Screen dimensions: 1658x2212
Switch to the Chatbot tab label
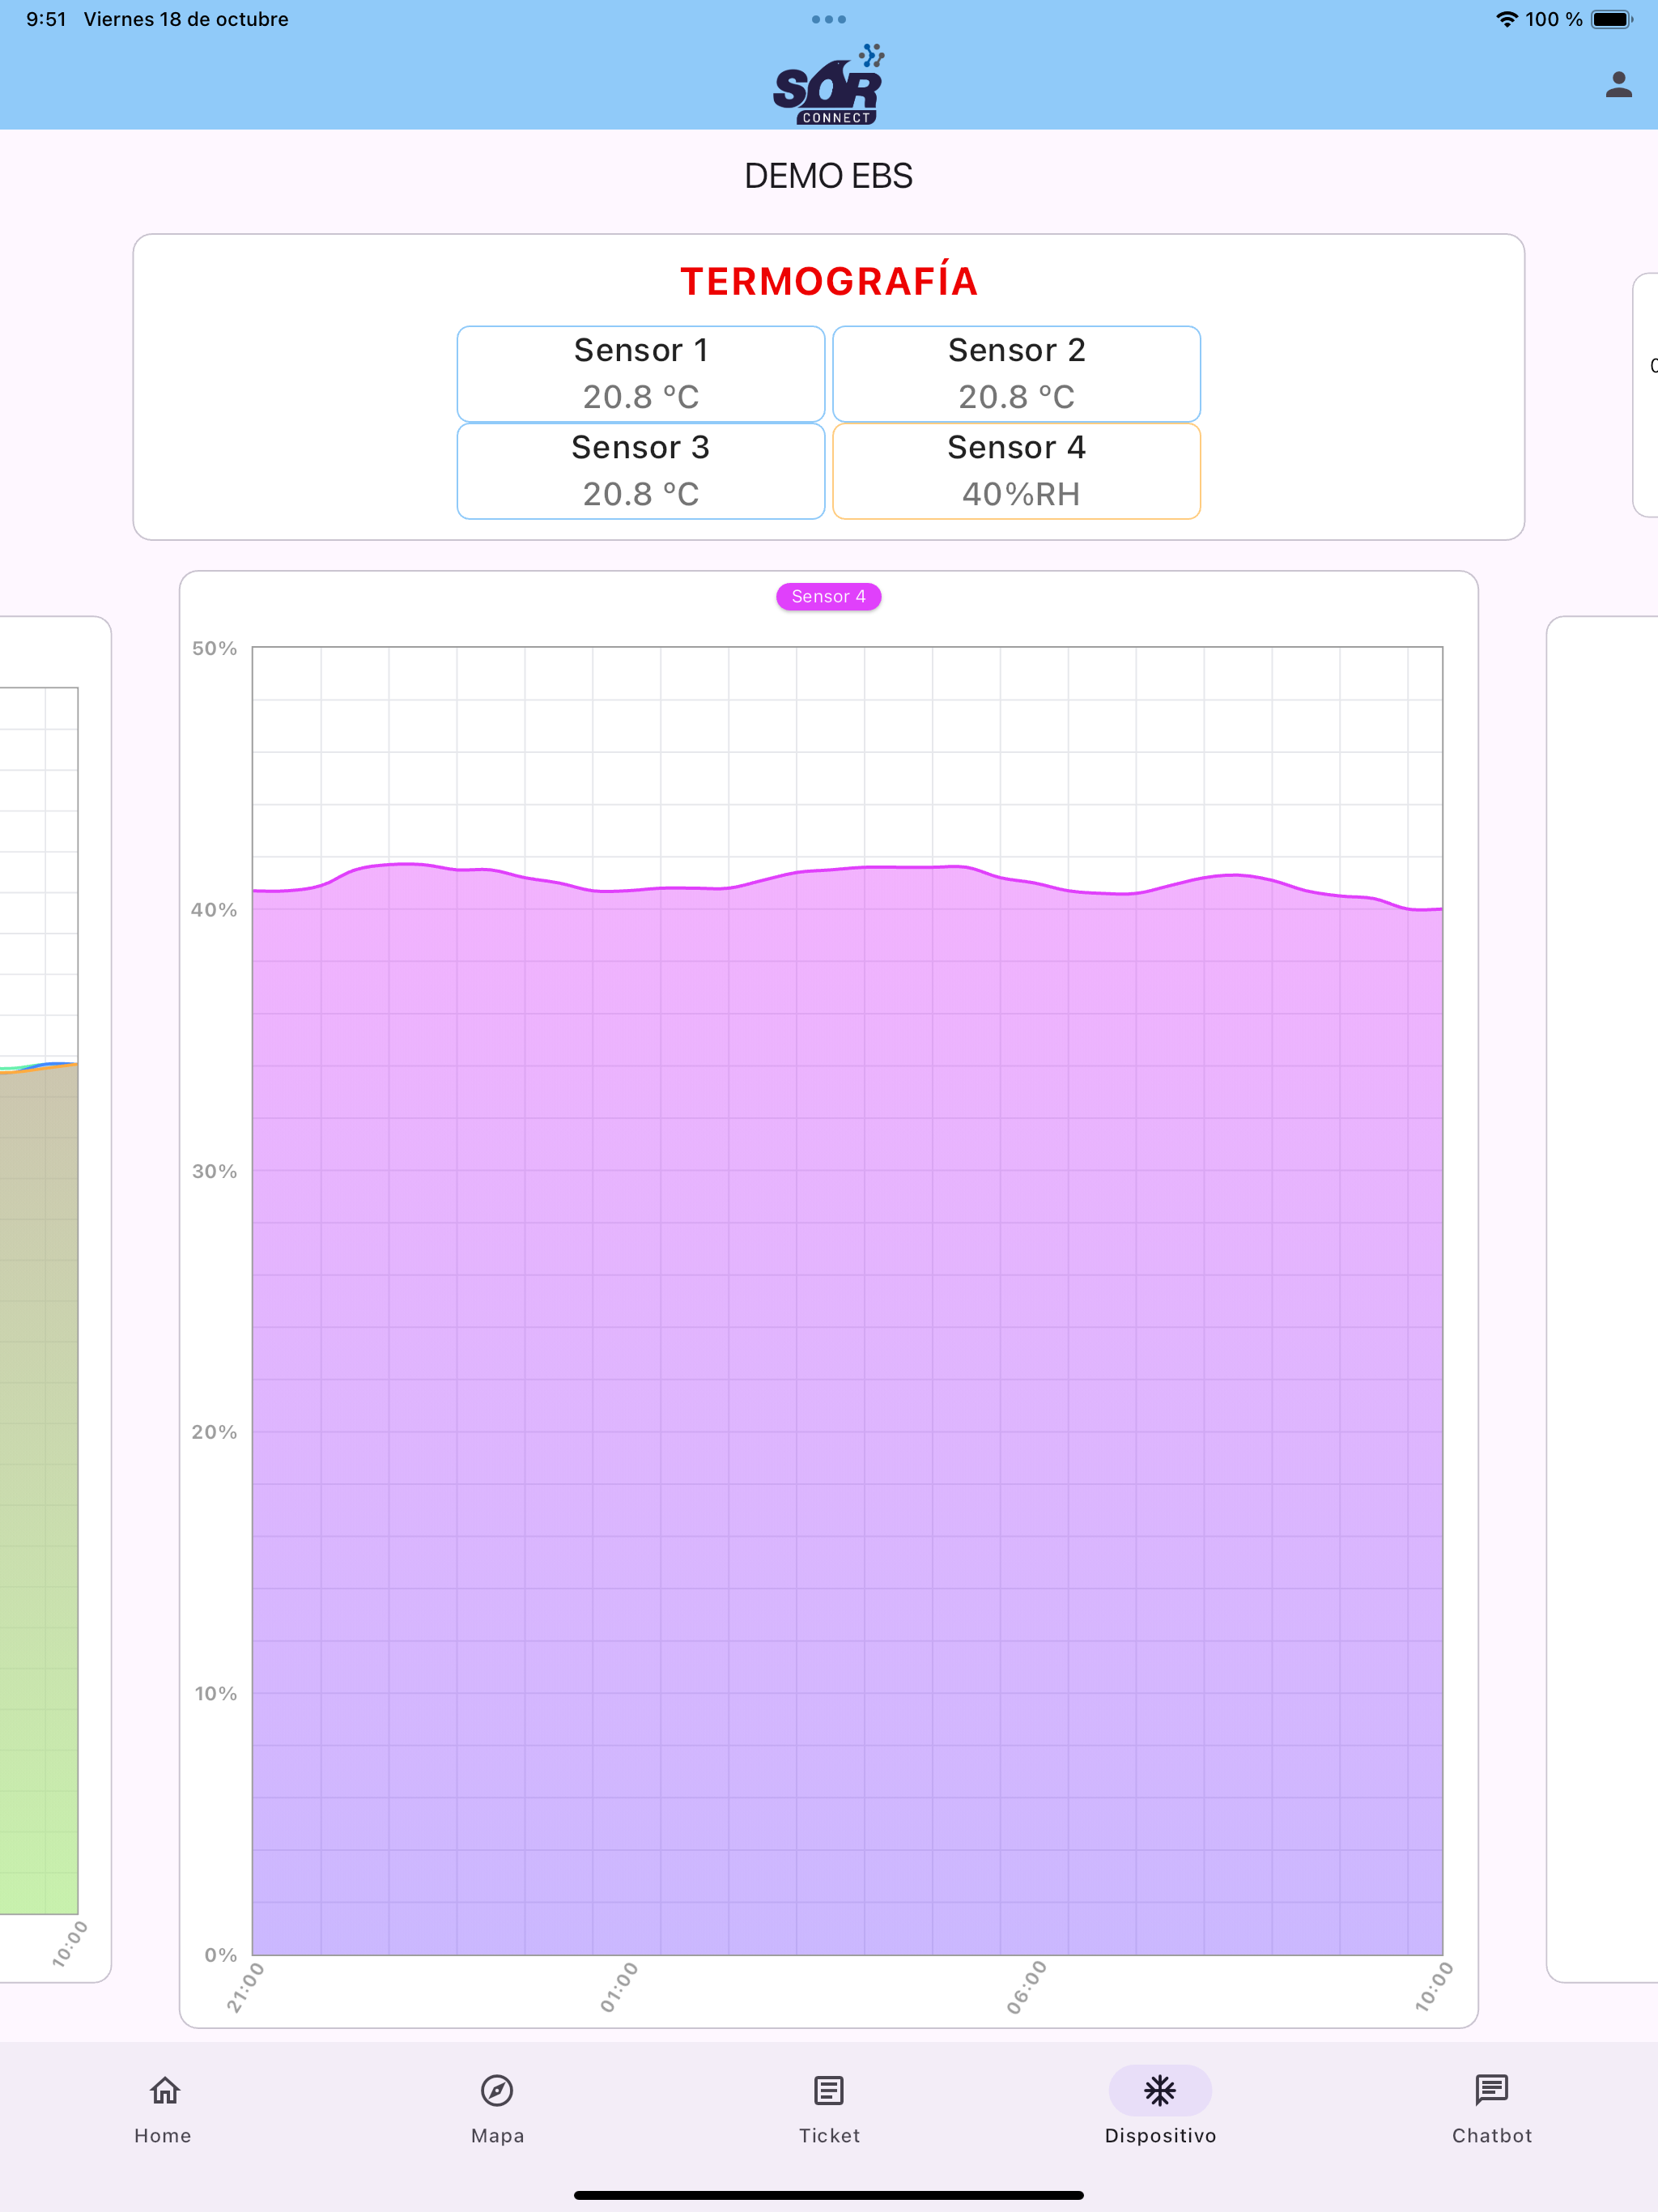click(1492, 2135)
